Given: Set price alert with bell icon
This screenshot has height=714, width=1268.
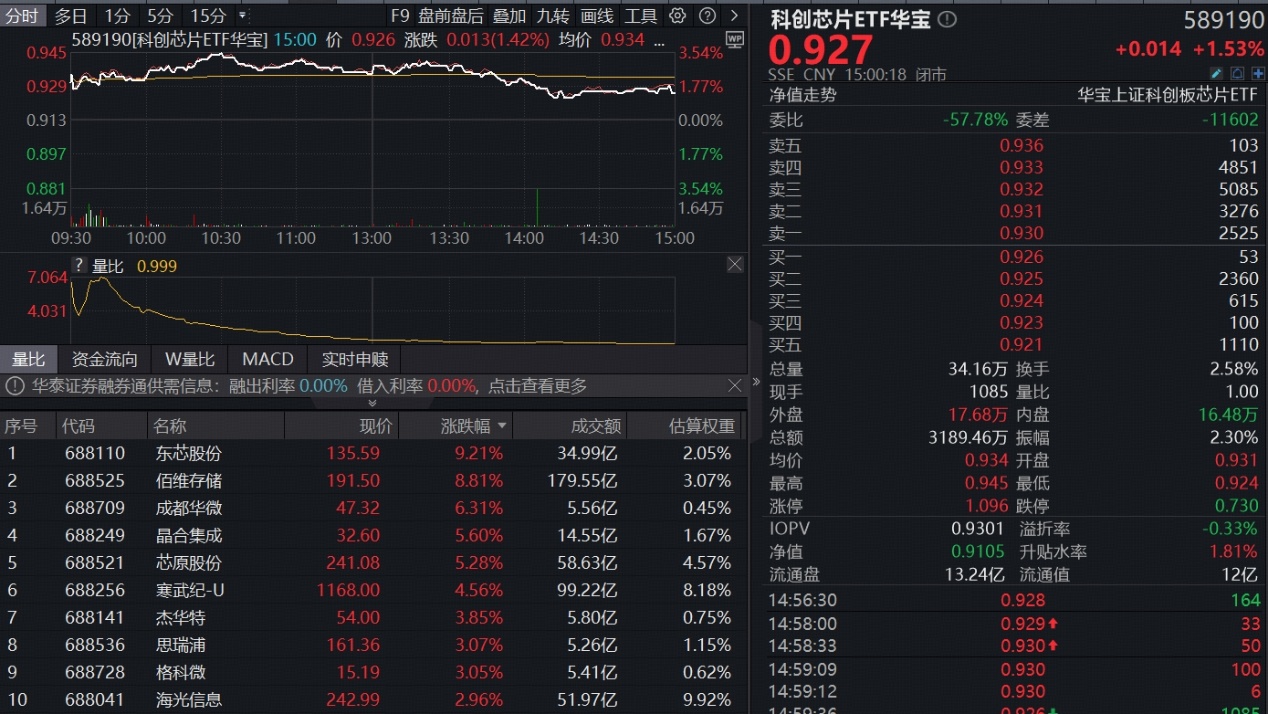Looking at the screenshot, I should (1237, 74).
